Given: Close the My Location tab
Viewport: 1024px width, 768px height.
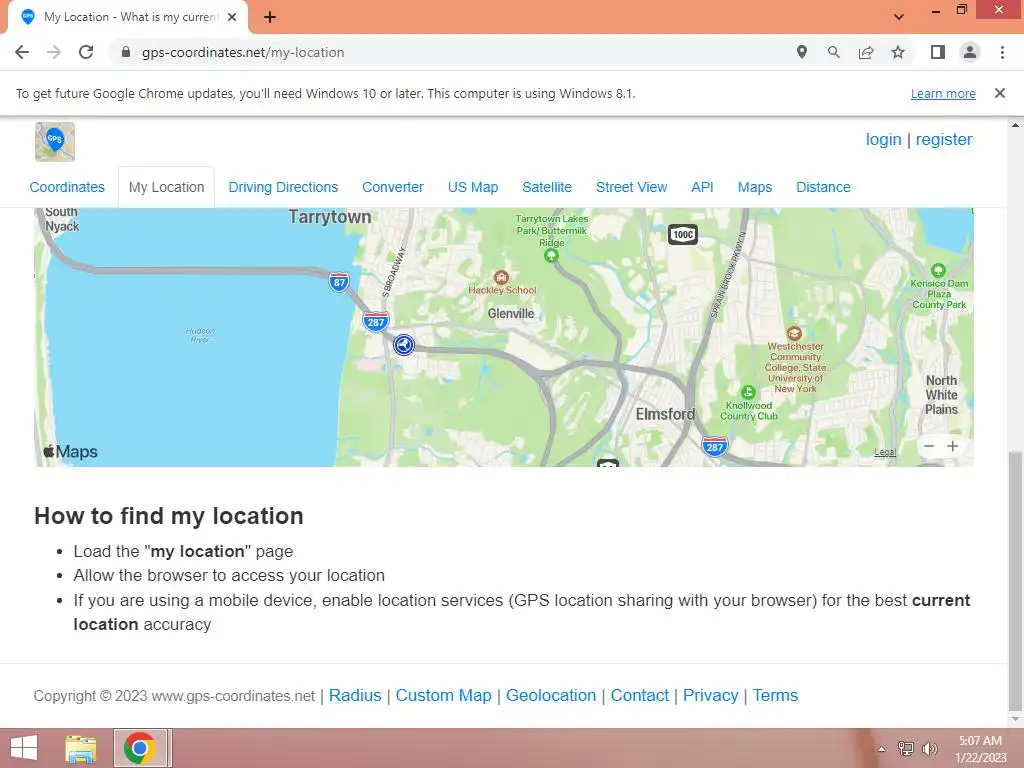Looking at the screenshot, I should click(x=232, y=17).
